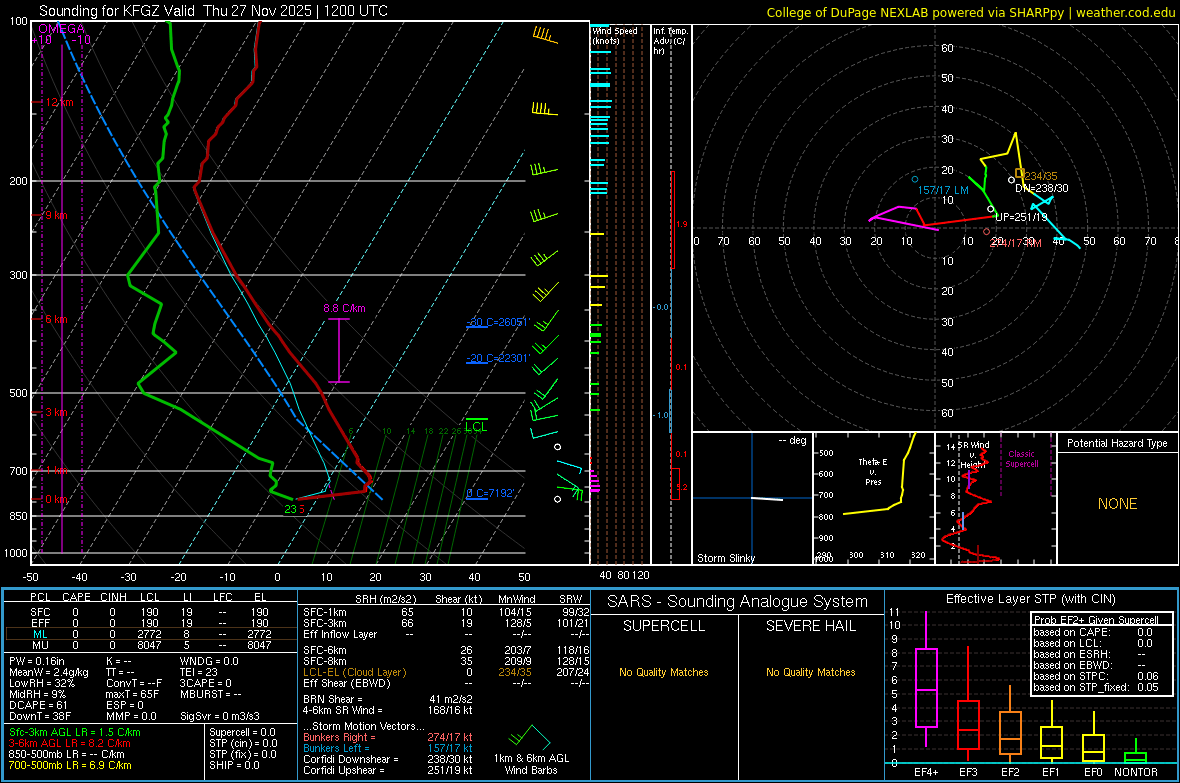1180x783 pixels.
Task: Click the red 'Bunkers Right =' storm motion row
Action: pyautogui.click(x=388, y=737)
